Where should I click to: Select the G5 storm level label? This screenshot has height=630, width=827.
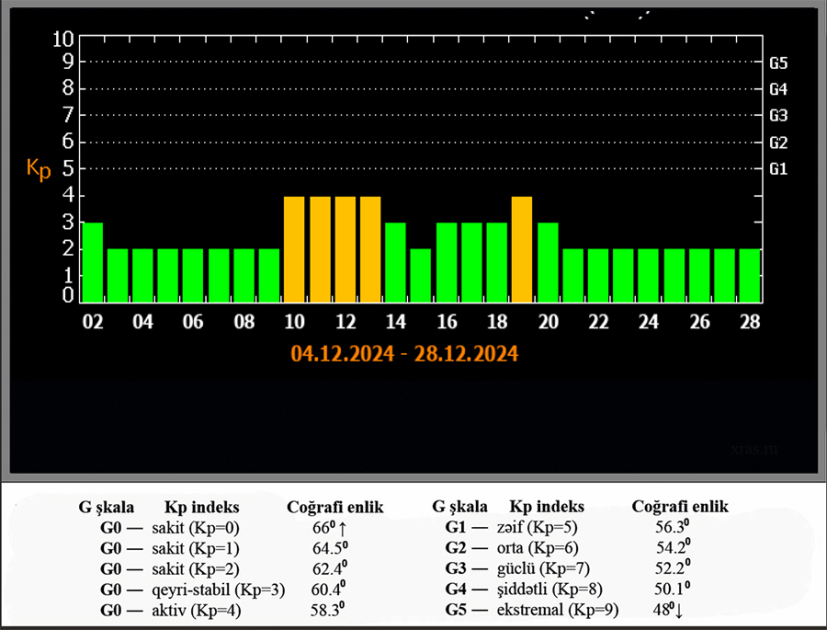point(778,63)
